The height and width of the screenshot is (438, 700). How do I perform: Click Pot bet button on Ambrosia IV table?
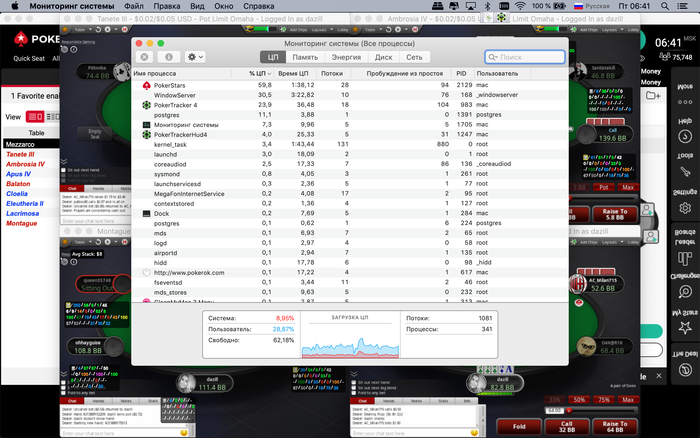604,187
